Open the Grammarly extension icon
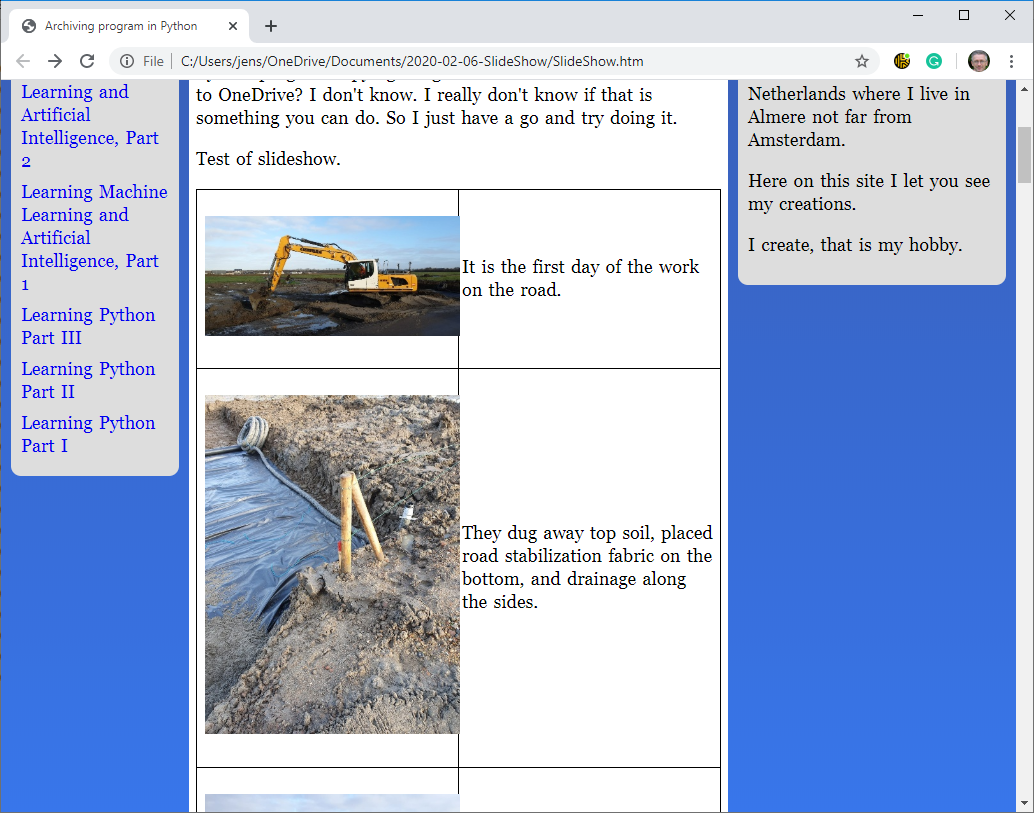This screenshot has width=1034, height=813. 934,61
